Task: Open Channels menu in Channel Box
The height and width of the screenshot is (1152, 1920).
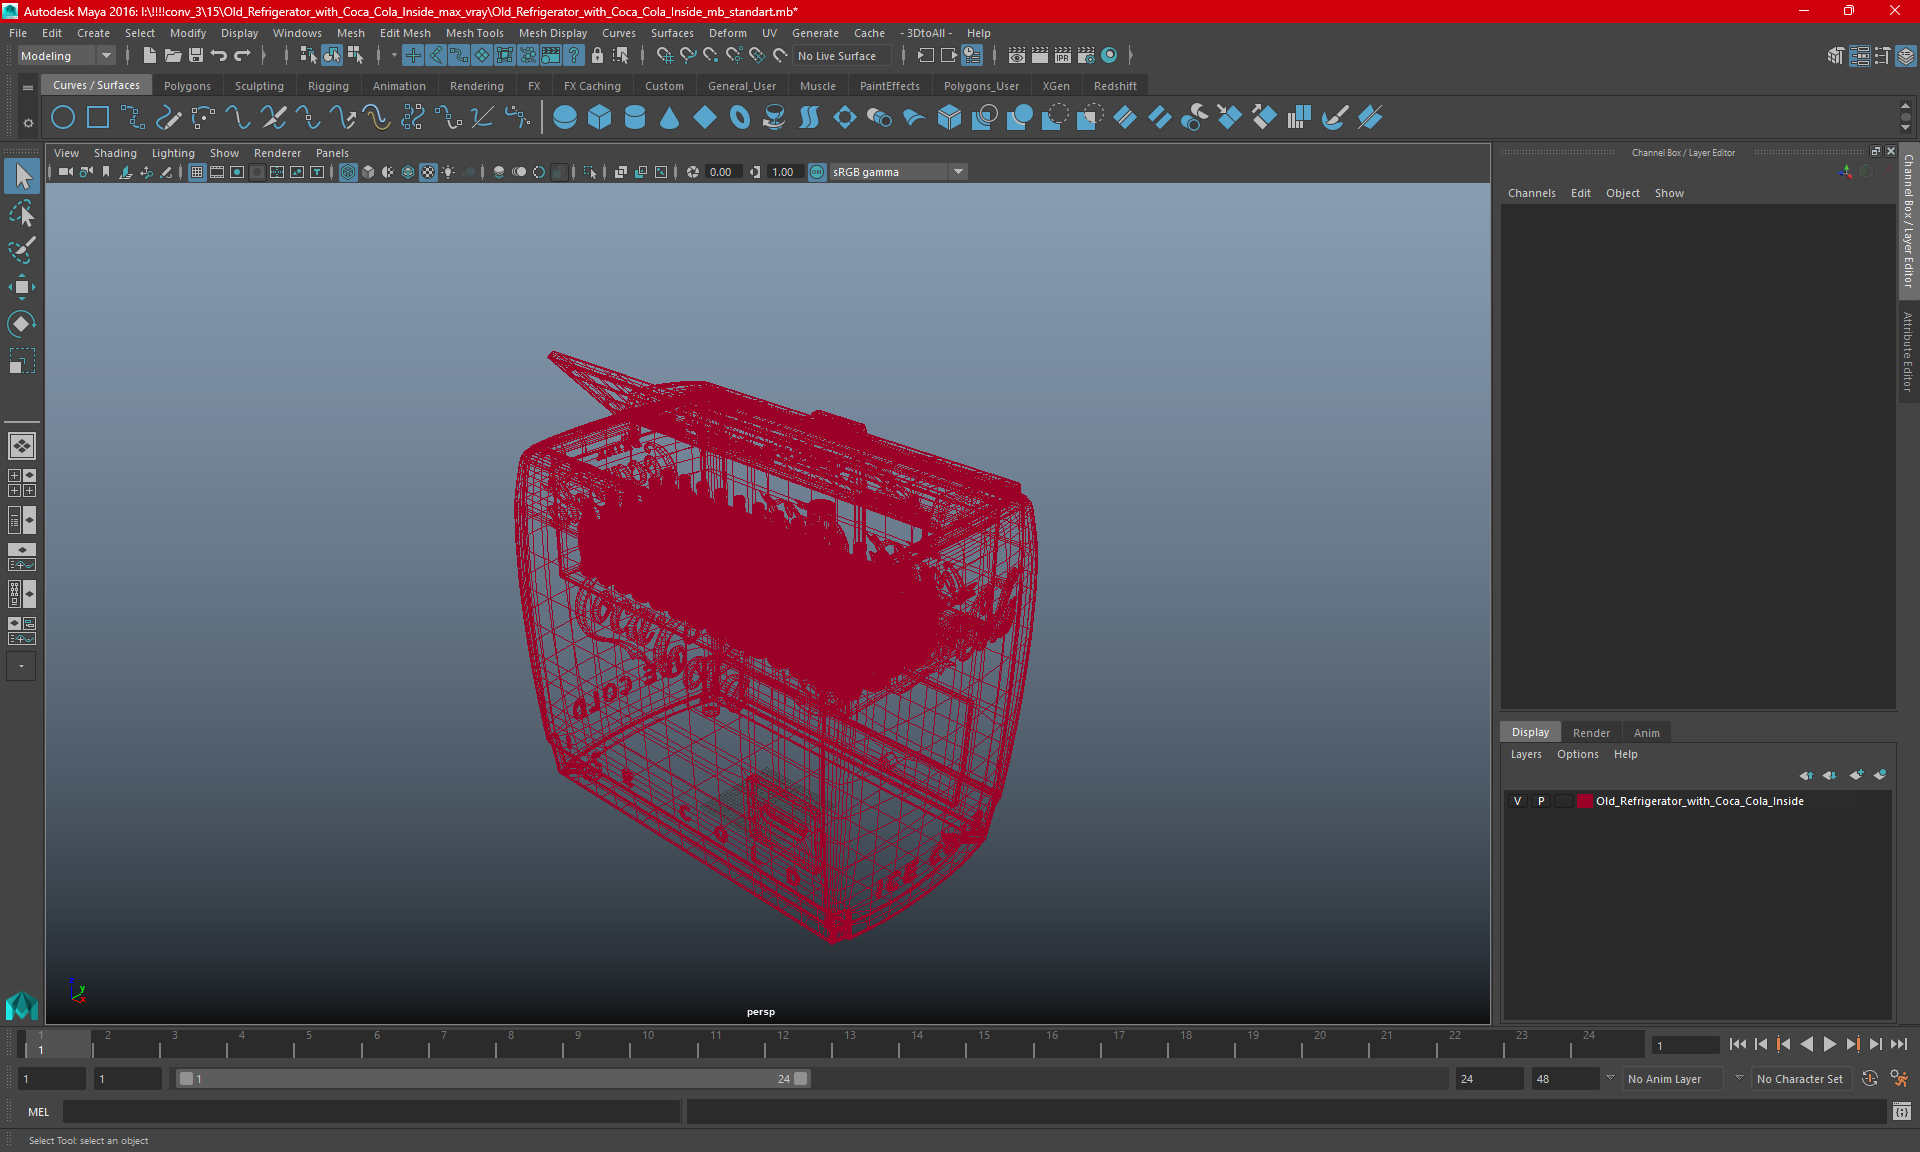Action: [1531, 193]
